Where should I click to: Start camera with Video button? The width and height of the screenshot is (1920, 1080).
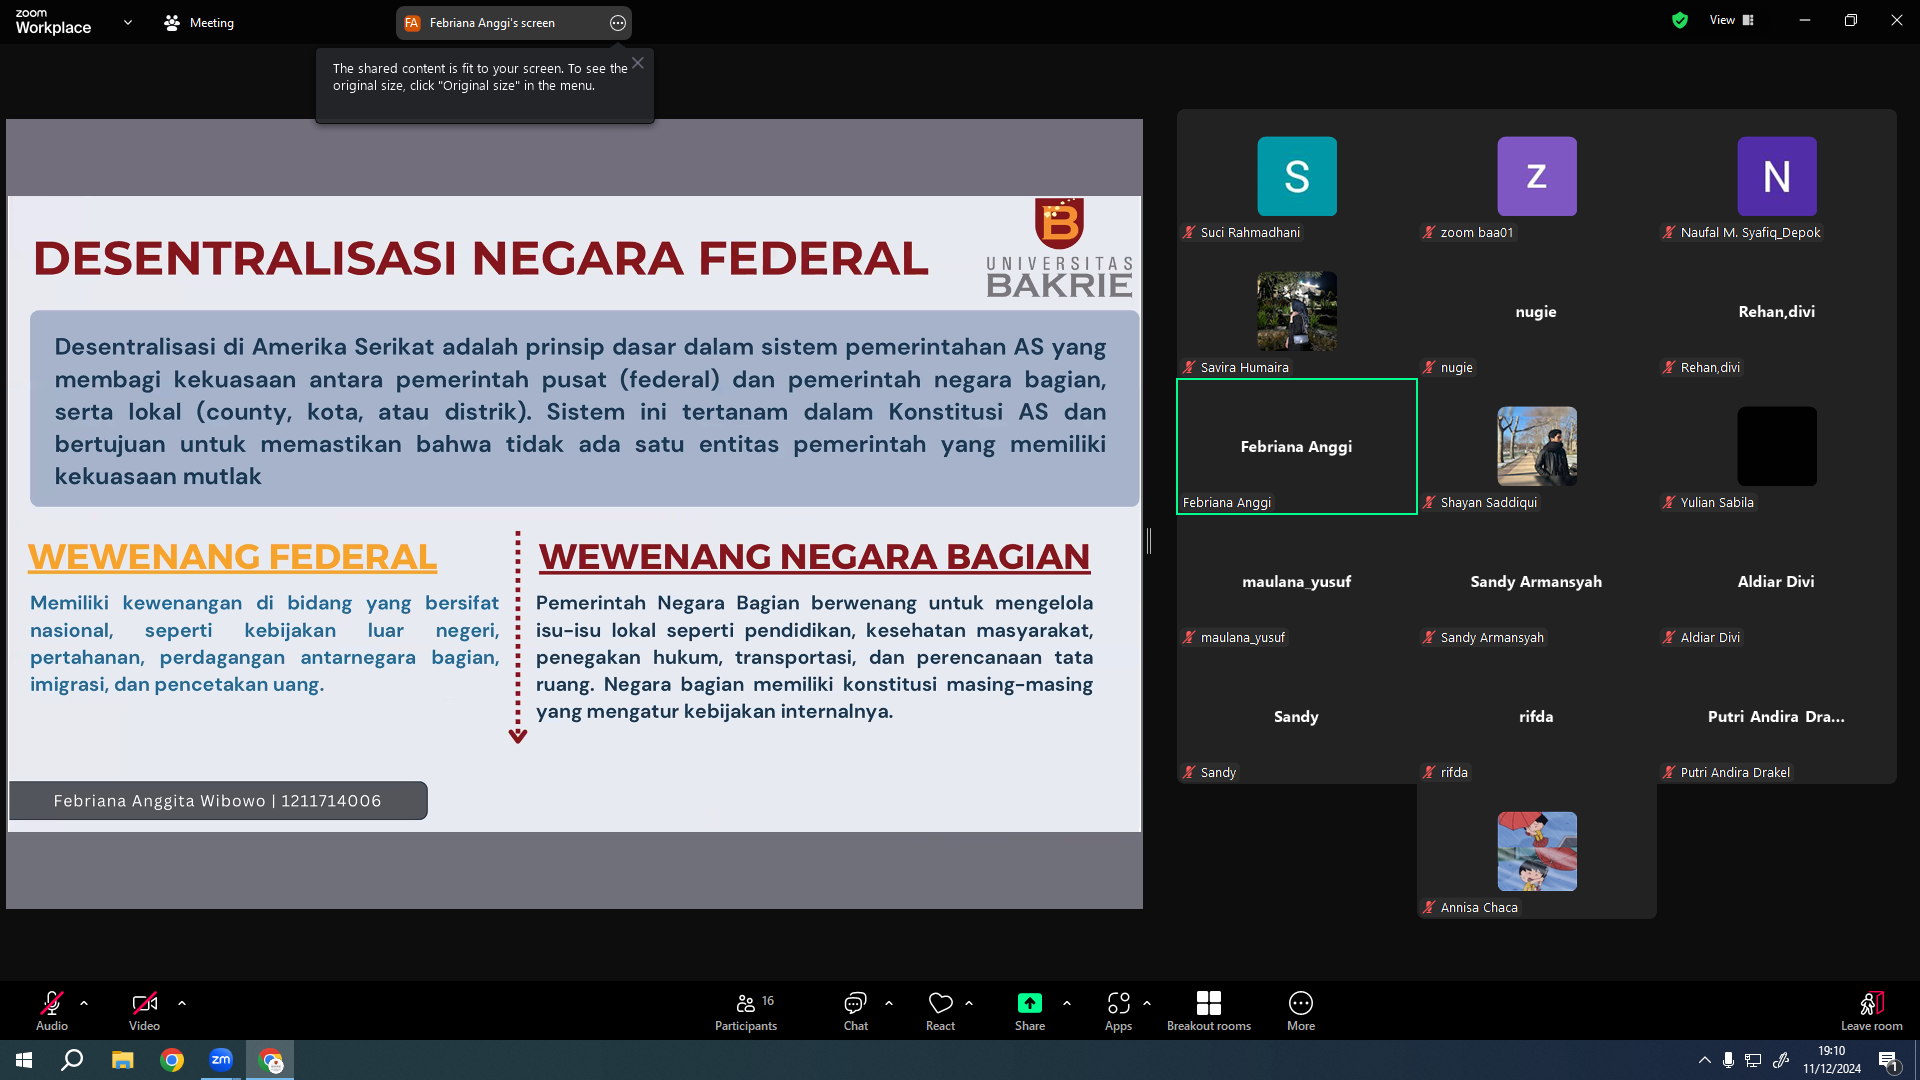pyautogui.click(x=144, y=1010)
